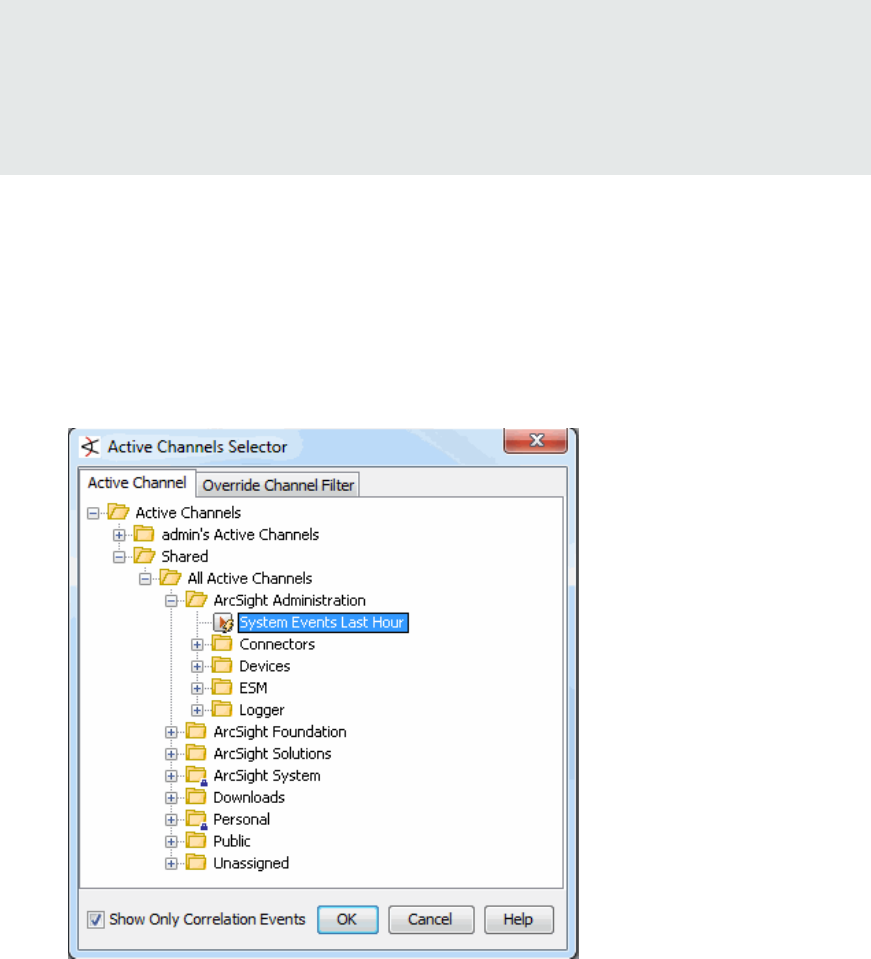Click the Unassigned folder icon

(196, 863)
